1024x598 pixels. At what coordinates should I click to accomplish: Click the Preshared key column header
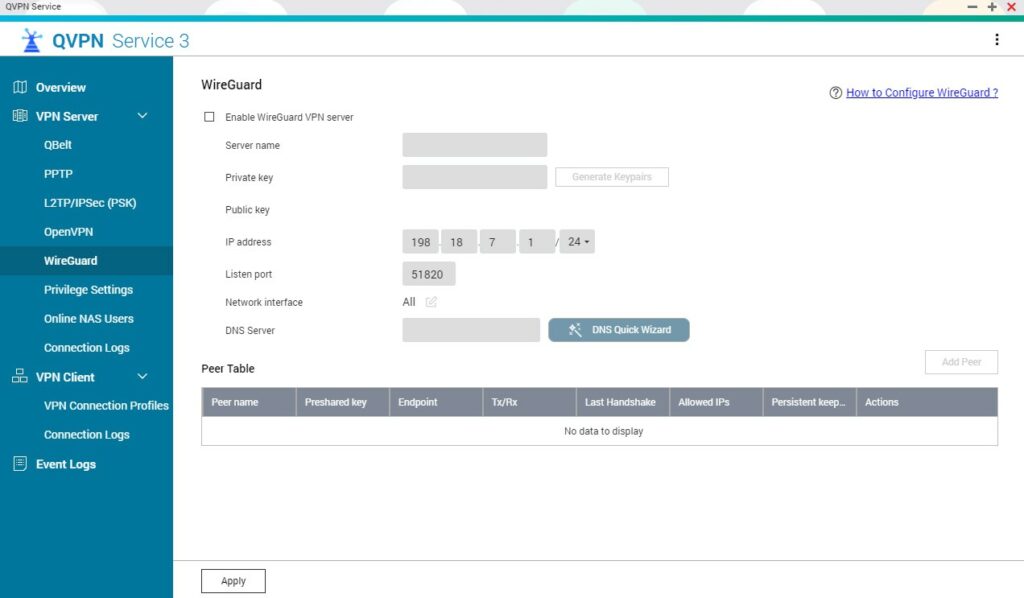343,402
